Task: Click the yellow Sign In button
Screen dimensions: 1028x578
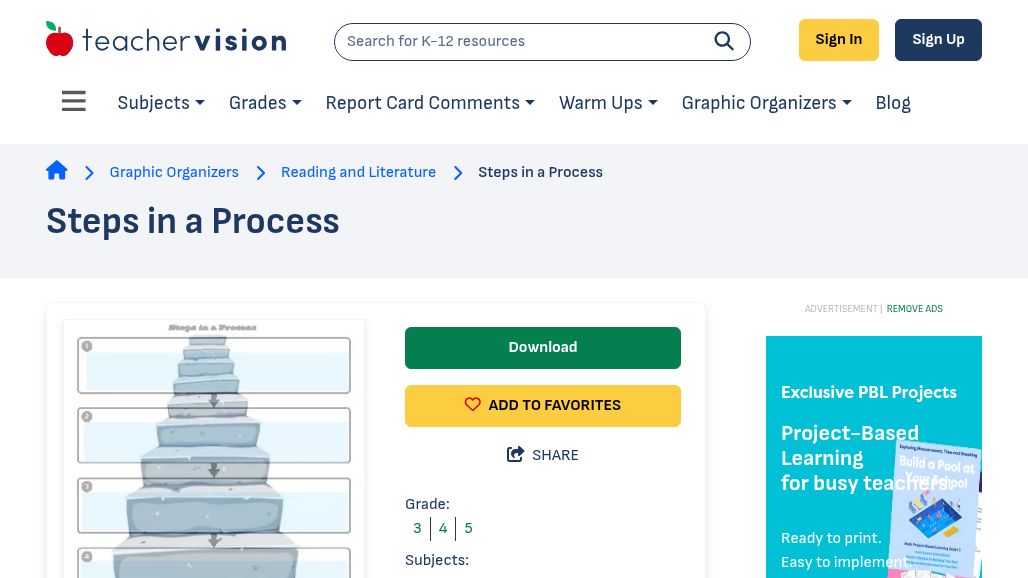Action: (838, 40)
